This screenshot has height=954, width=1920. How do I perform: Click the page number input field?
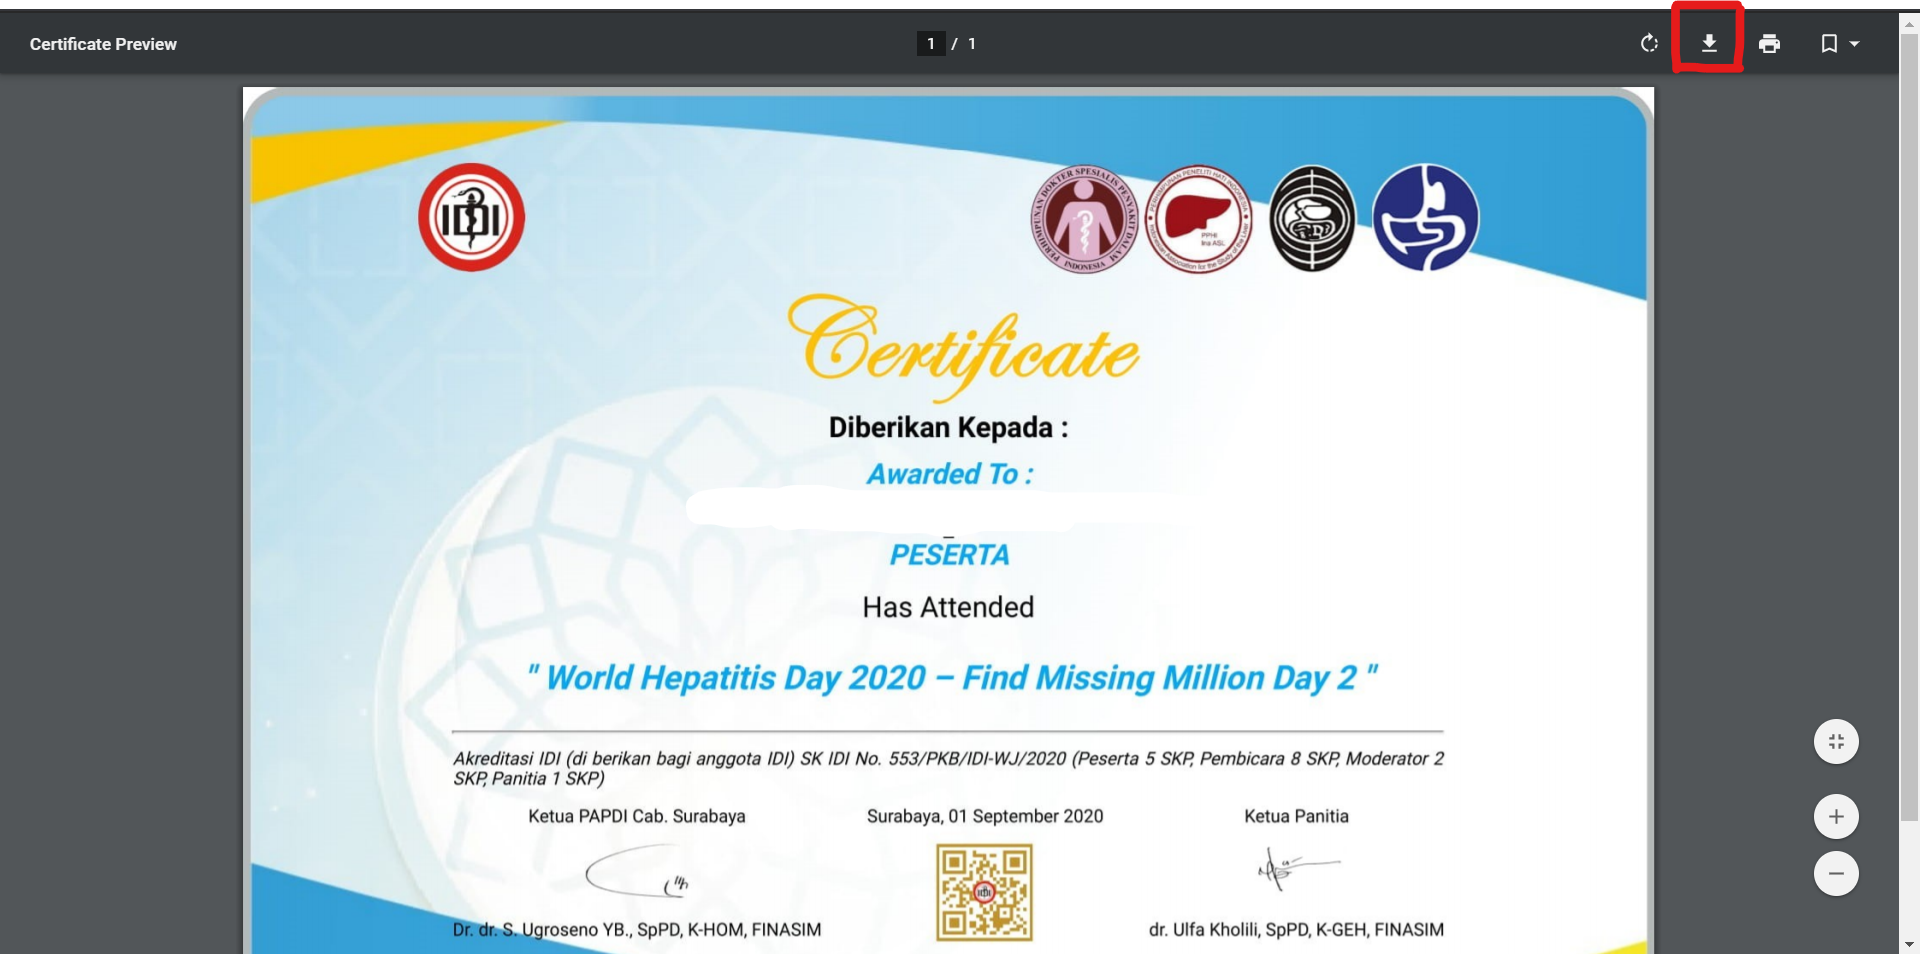pyautogui.click(x=931, y=43)
